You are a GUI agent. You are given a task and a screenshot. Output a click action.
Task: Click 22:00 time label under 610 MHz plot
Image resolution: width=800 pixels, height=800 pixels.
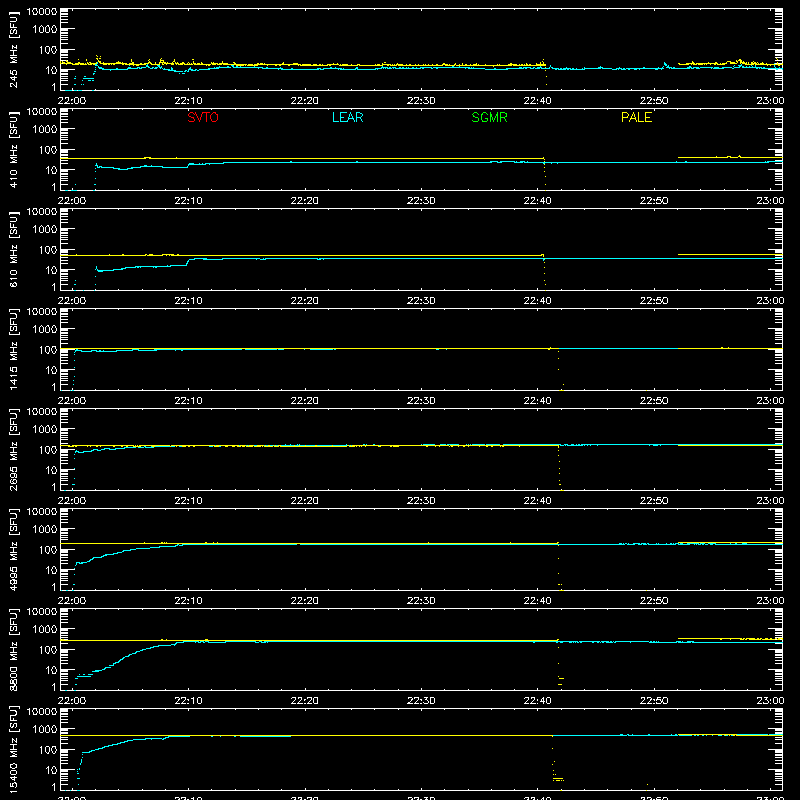pos(72,301)
